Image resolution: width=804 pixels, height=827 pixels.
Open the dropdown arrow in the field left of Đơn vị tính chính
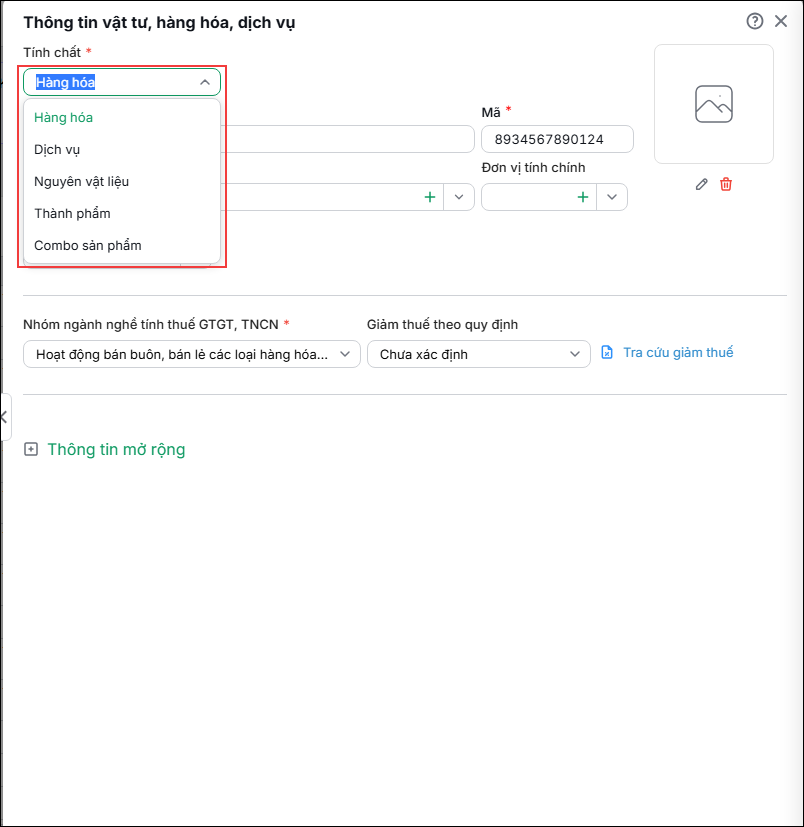click(459, 197)
